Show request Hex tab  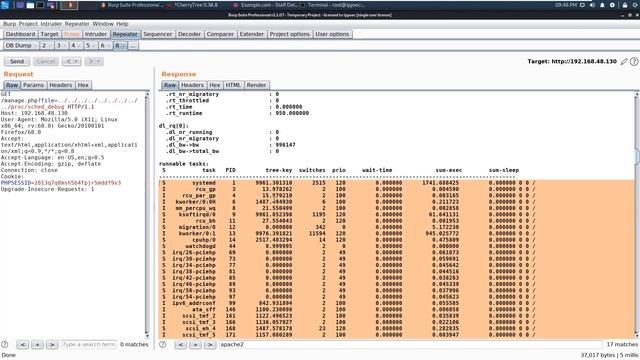point(83,85)
